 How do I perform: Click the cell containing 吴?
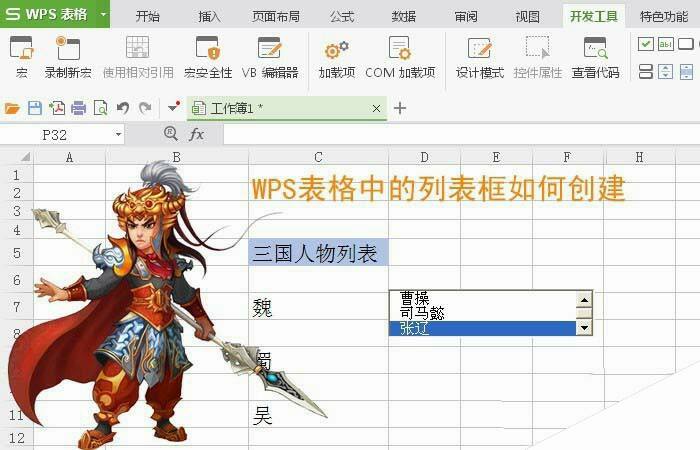pos(318,415)
